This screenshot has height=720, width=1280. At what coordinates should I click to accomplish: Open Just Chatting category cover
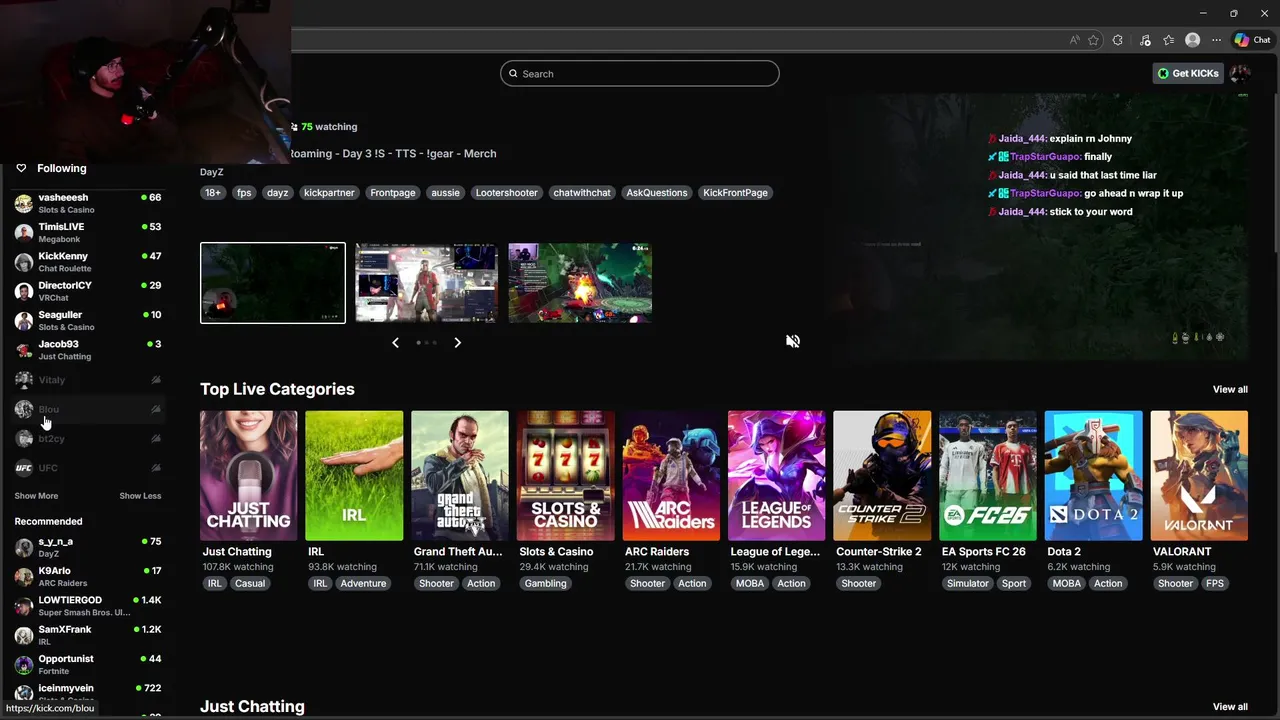coord(249,475)
